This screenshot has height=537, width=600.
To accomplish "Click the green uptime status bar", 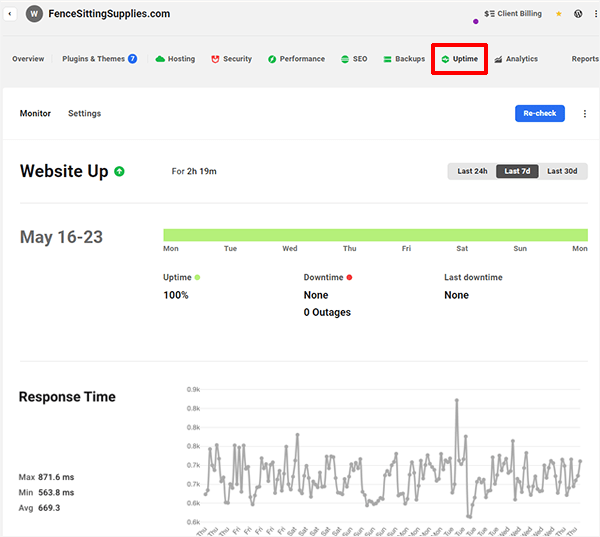I will point(375,235).
